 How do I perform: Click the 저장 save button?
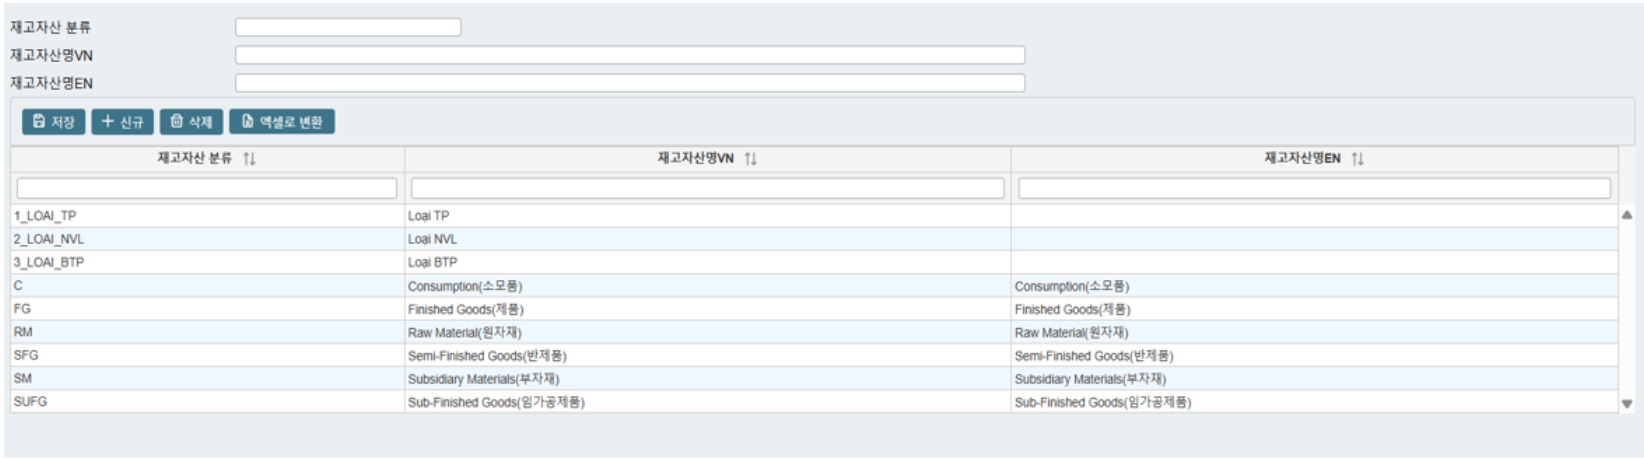pyautogui.click(x=53, y=122)
